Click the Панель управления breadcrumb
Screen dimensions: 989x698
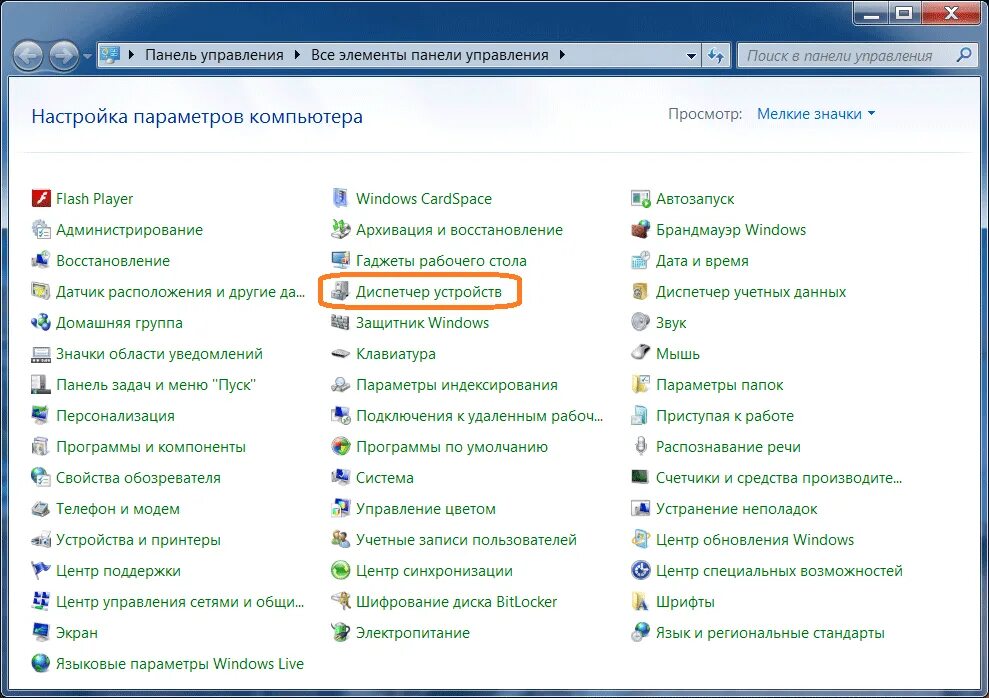[x=214, y=55]
